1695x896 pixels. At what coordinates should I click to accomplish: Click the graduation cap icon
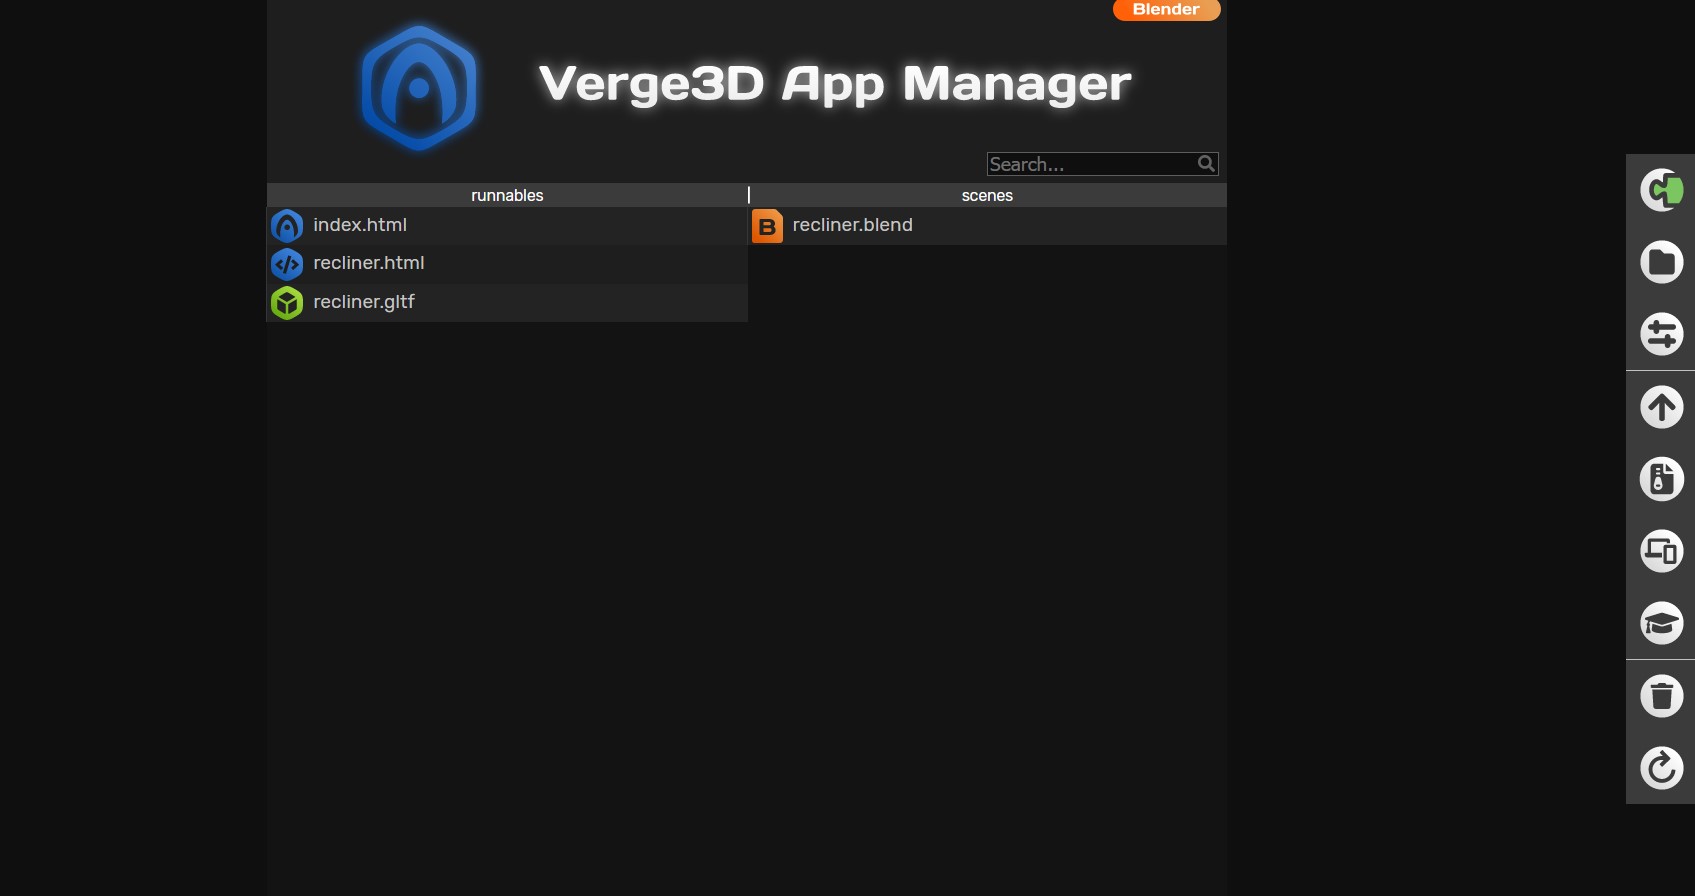click(1661, 623)
